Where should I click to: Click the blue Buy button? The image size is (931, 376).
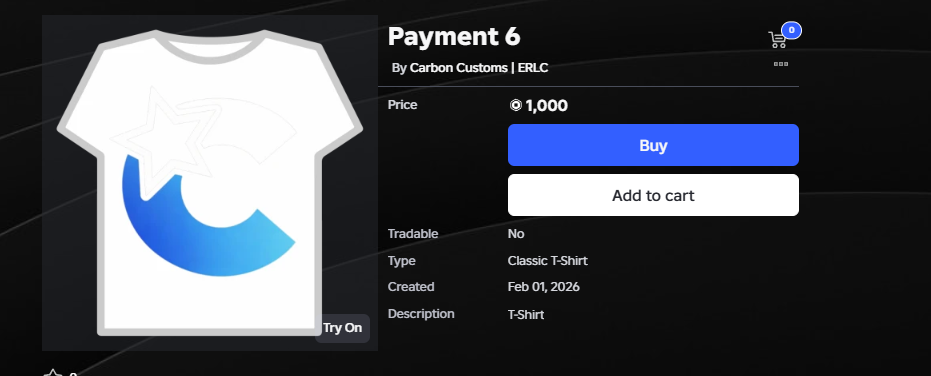tap(653, 145)
